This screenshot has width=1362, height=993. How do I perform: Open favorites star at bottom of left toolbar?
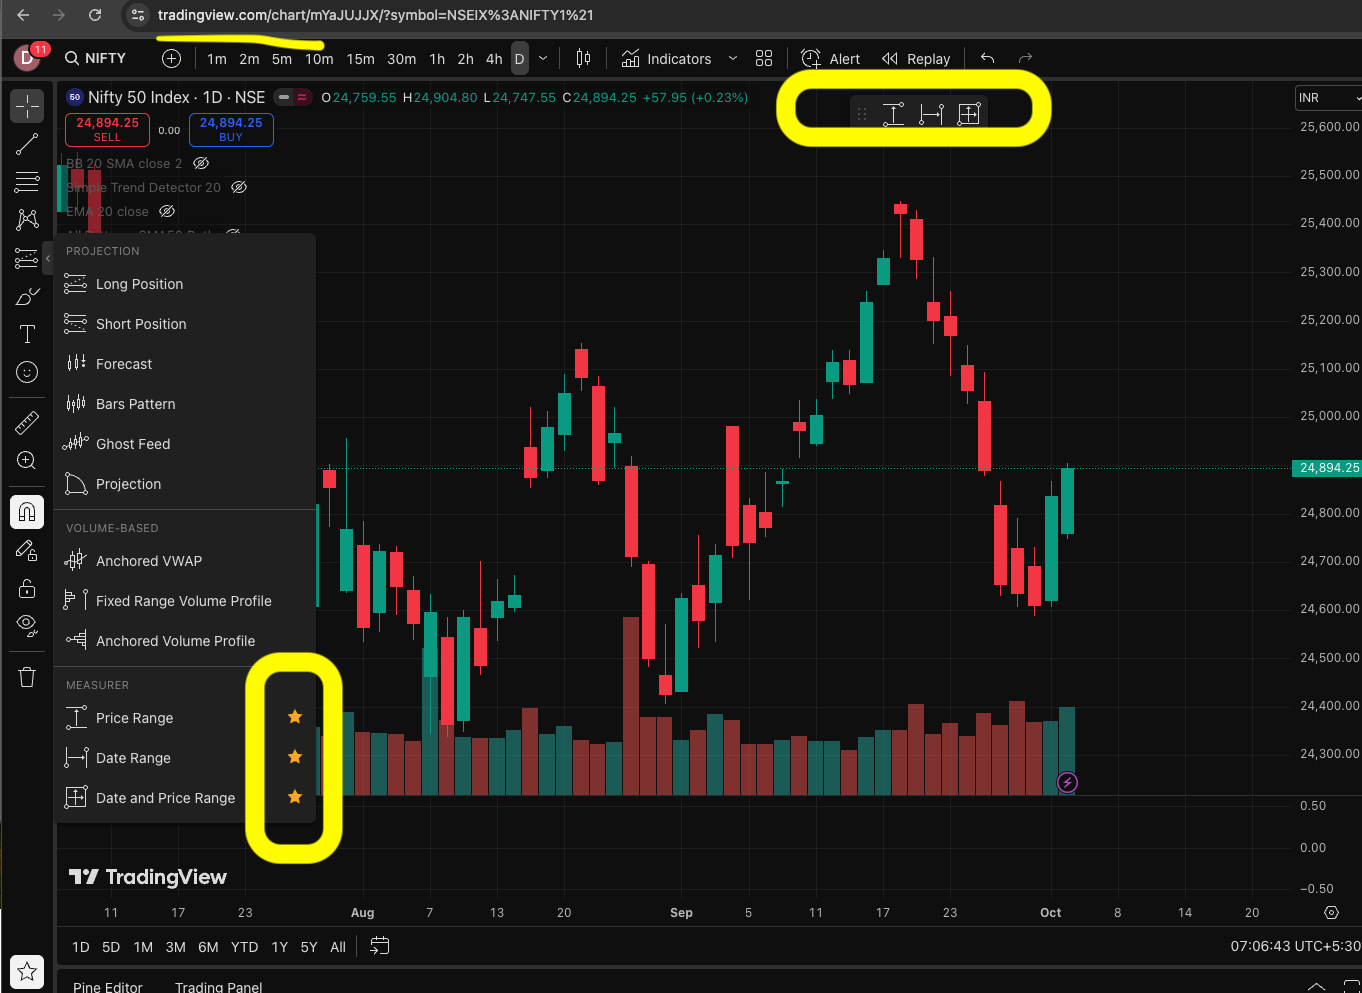coord(27,971)
